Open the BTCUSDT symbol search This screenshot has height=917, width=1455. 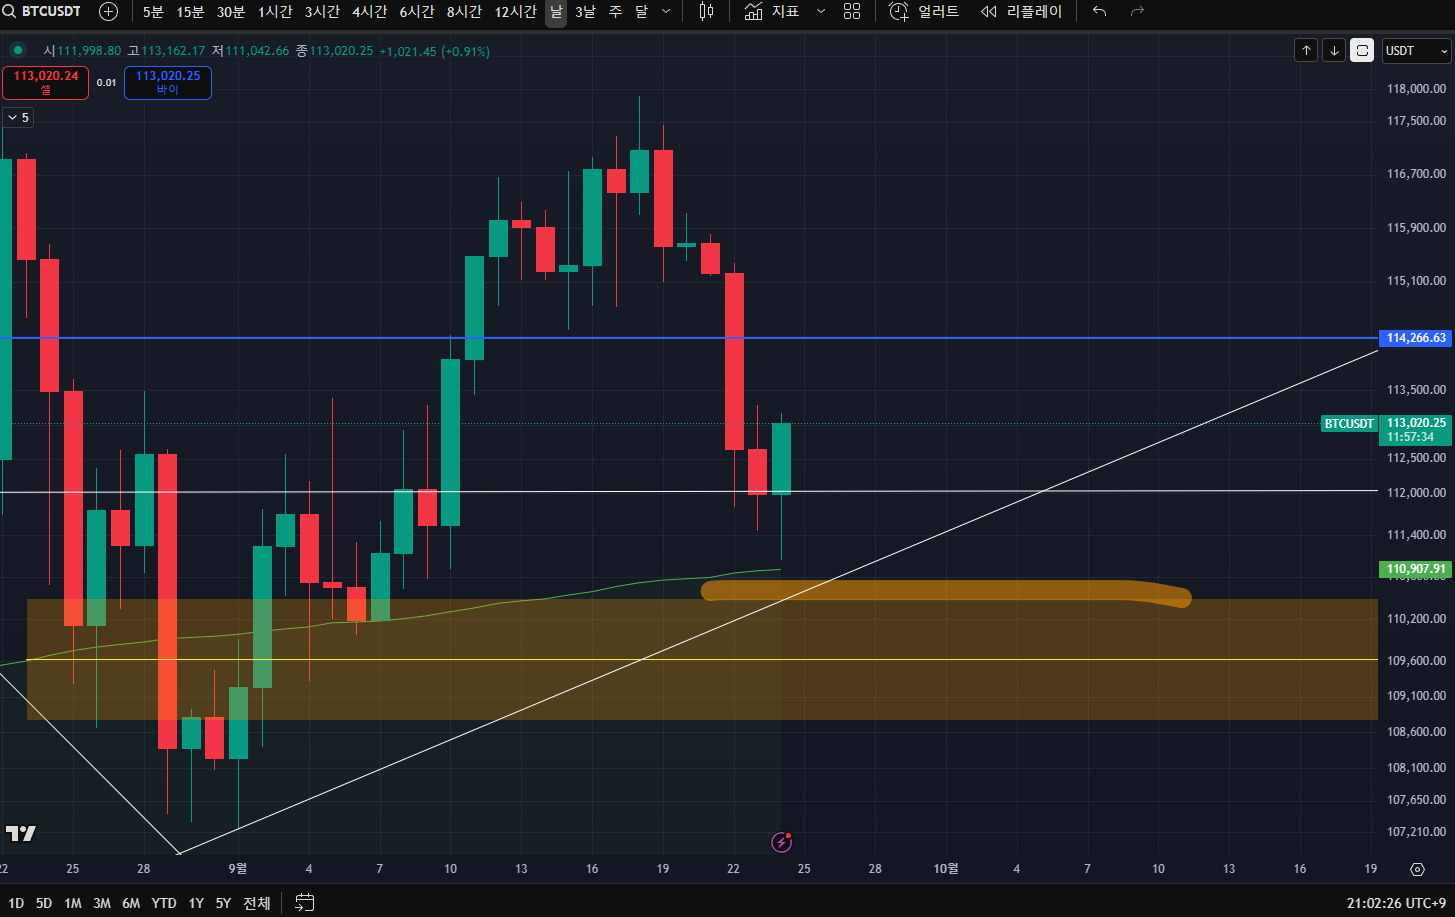click(x=43, y=12)
